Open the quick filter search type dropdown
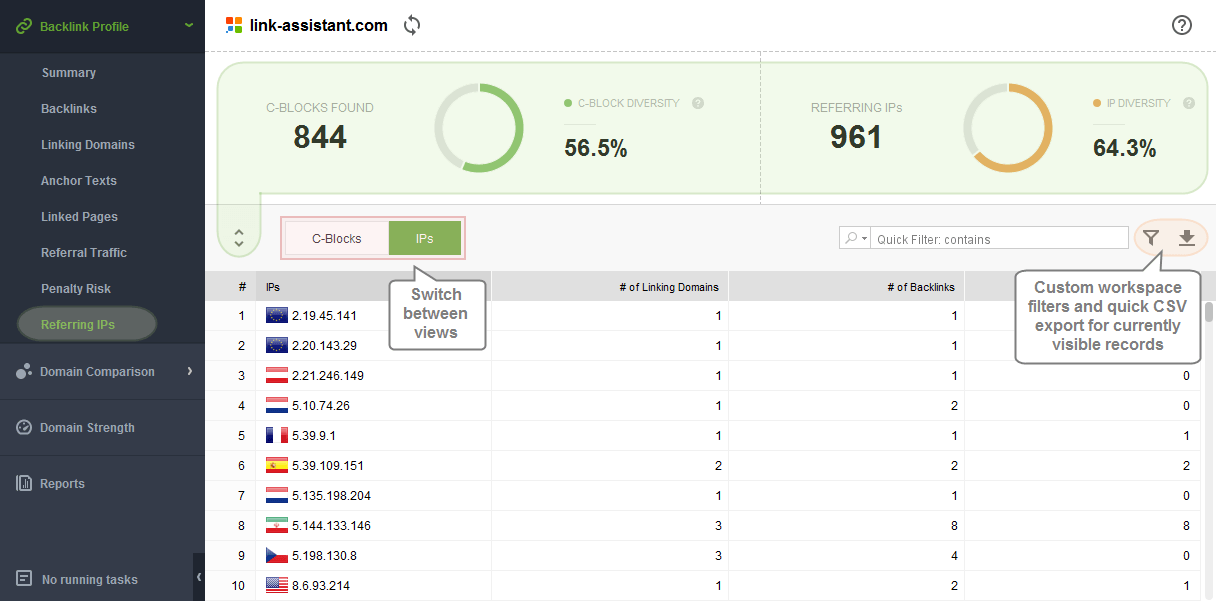The image size is (1216, 601). point(855,239)
